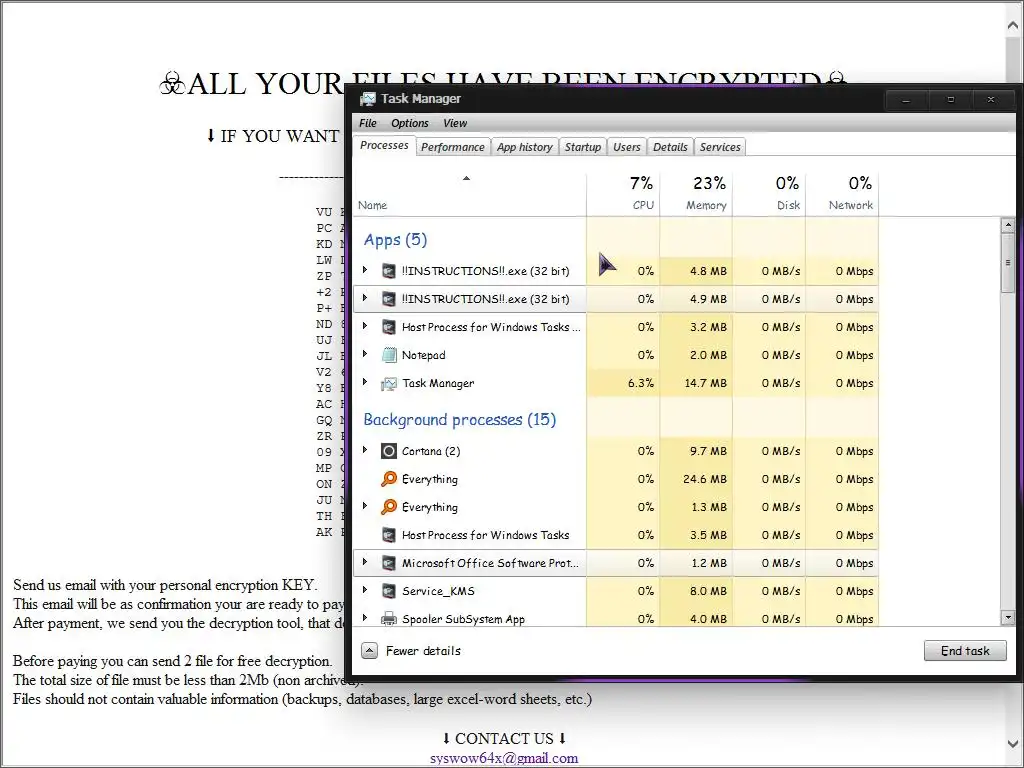
Task: Click the Fewer details arrow icon
Action: (369, 650)
